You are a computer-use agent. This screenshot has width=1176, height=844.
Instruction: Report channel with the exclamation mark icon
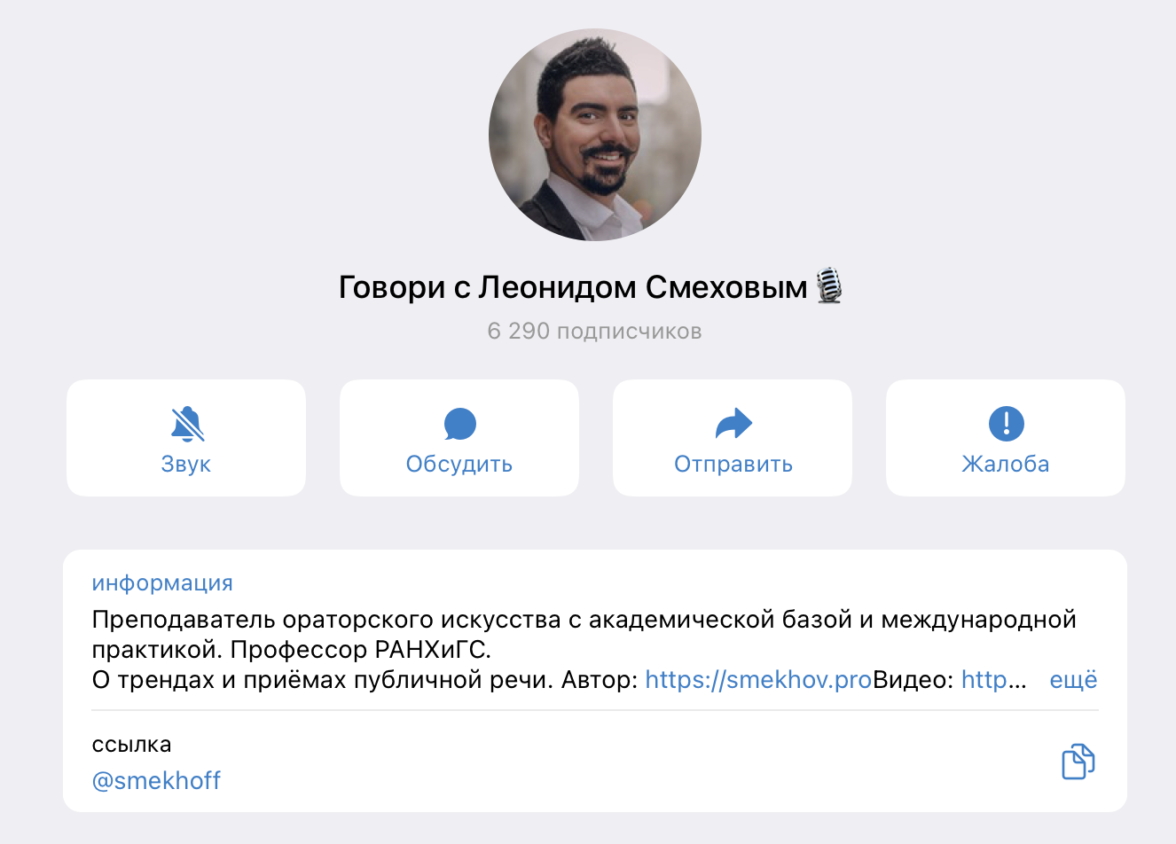[x=1006, y=424]
